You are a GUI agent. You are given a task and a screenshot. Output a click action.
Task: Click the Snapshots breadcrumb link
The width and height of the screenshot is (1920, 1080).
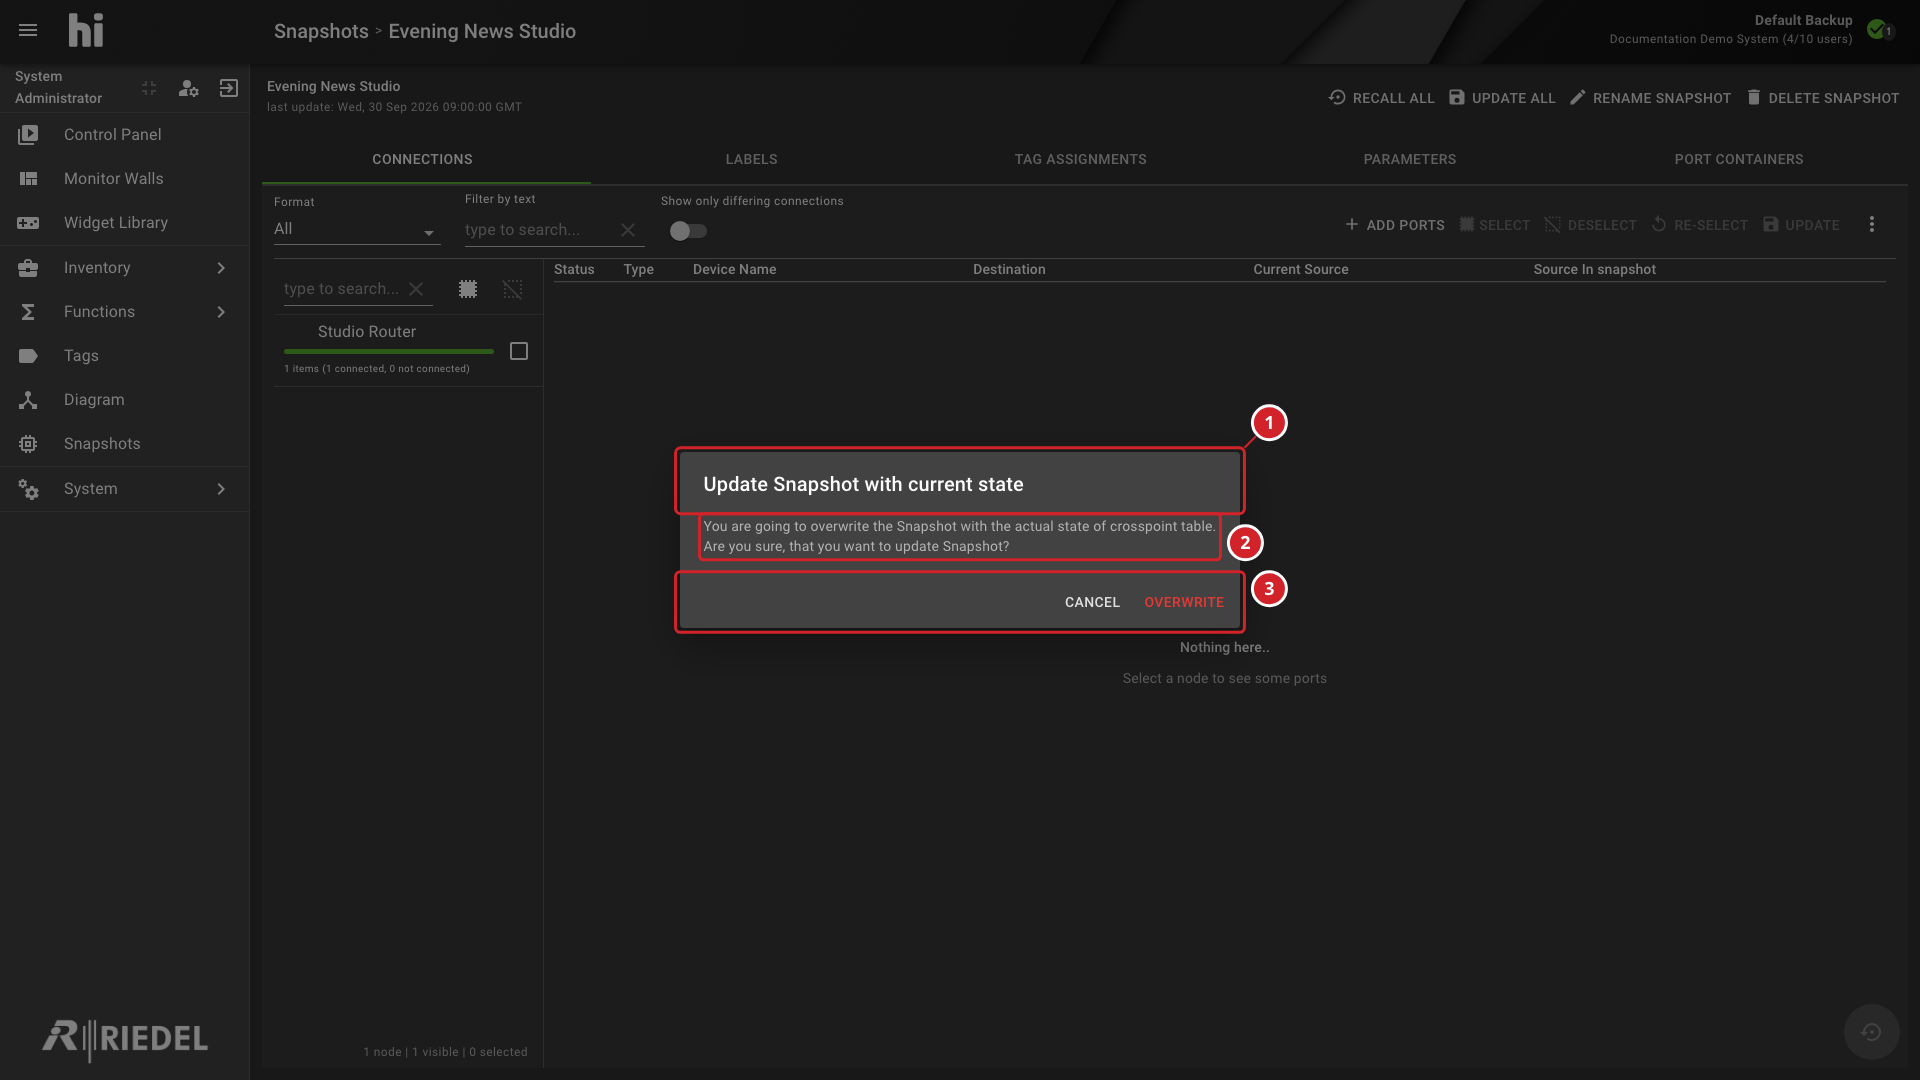click(x=321, y=31)
